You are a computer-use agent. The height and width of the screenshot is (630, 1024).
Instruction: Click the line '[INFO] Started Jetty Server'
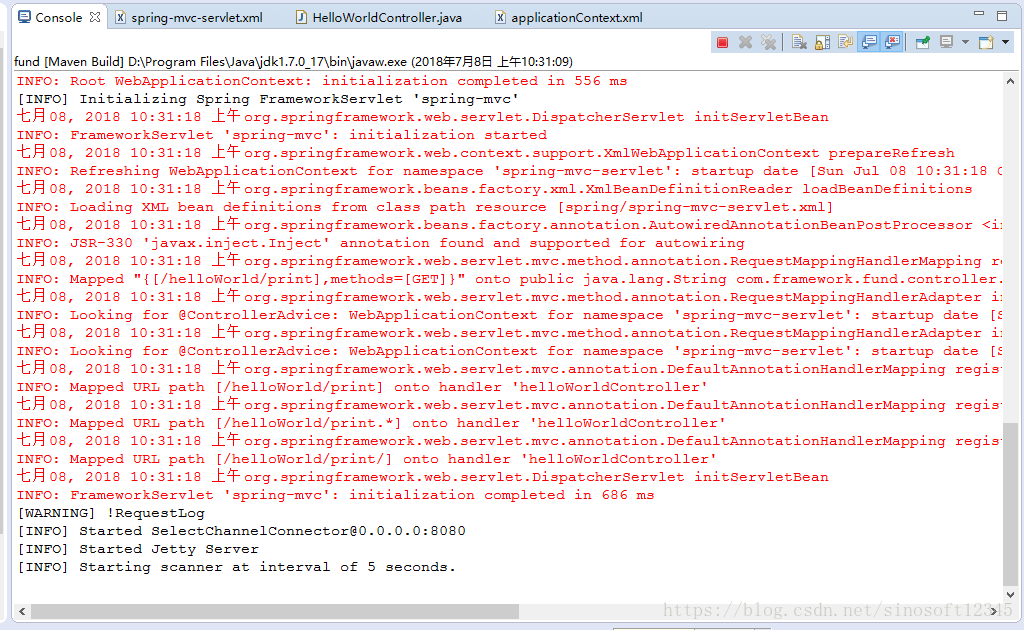click(138, 549)
